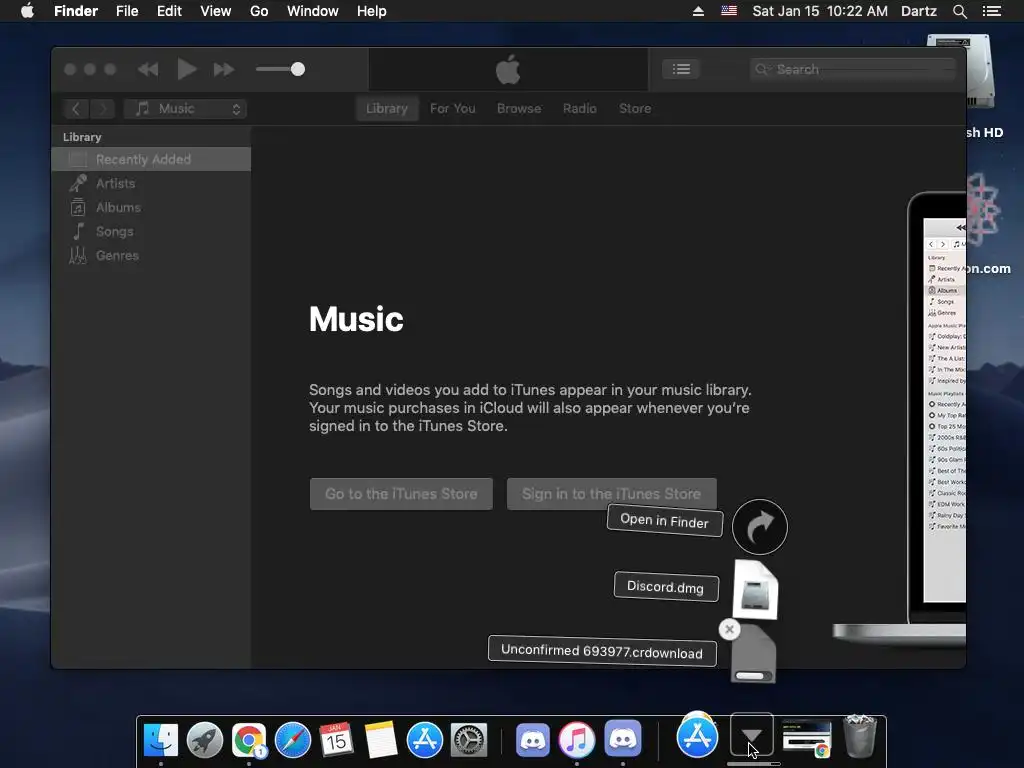The width and height of the screenshot is (1024, 768).
Task: Click the Open in Finder arrow icon
Action: point(760,527)
